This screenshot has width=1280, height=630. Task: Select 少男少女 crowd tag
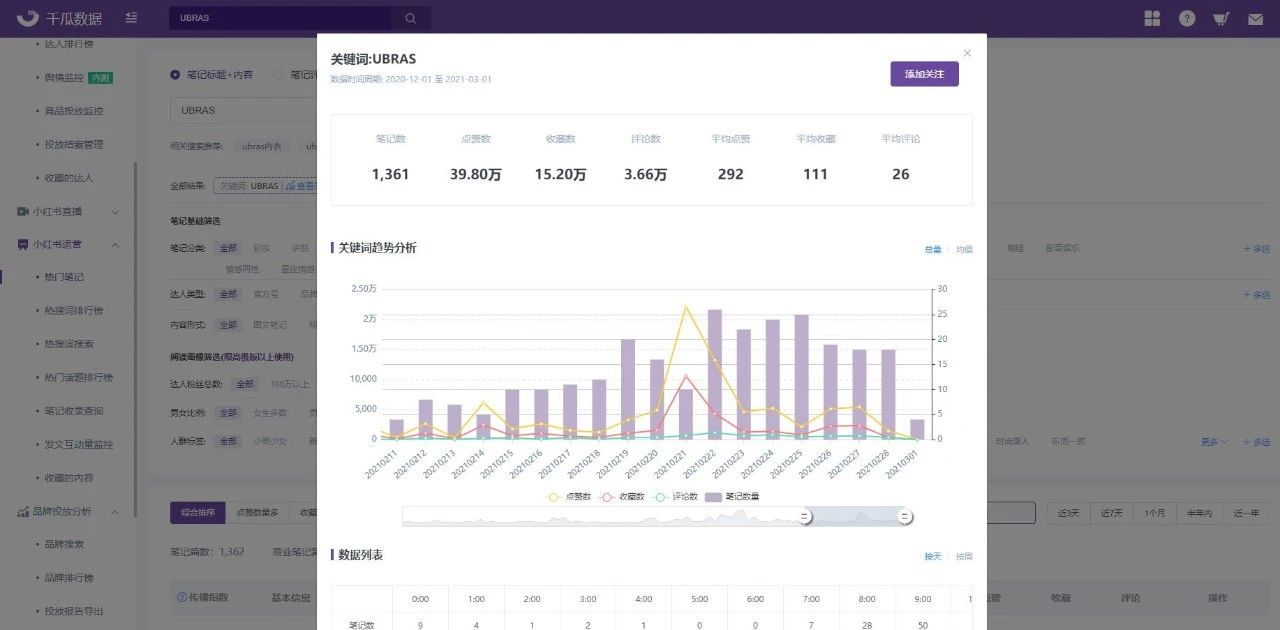click(270, 441)
